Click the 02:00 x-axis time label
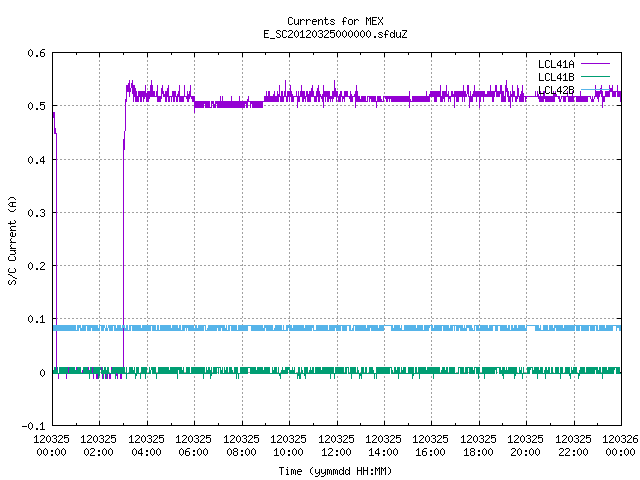Screen dimensions: 640x480 [x=98, y=452]
